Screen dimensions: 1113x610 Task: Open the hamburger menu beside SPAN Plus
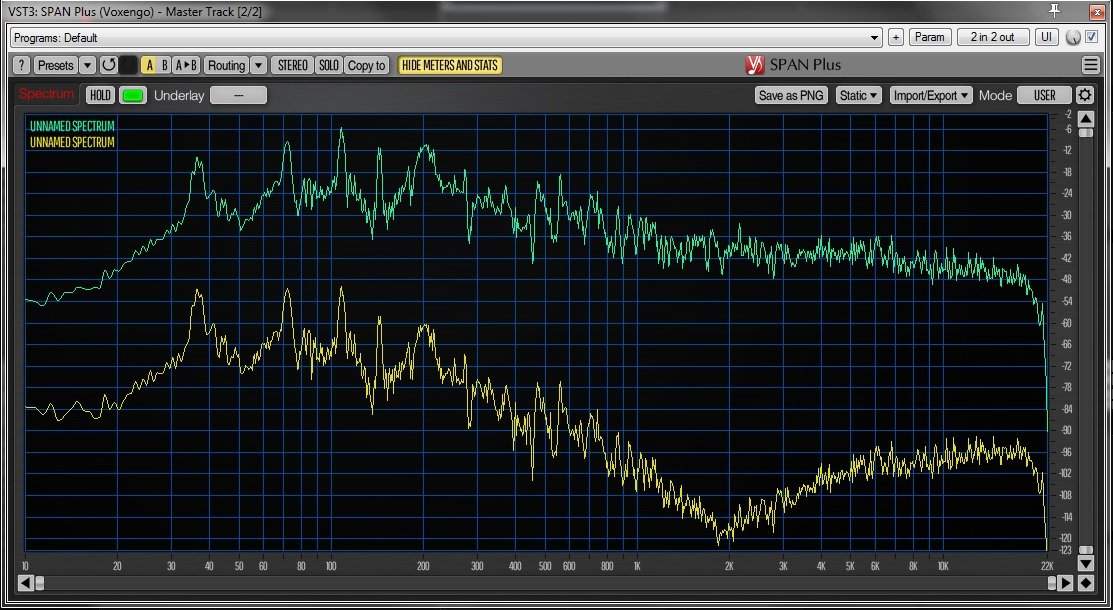[x=1090, y=65]
